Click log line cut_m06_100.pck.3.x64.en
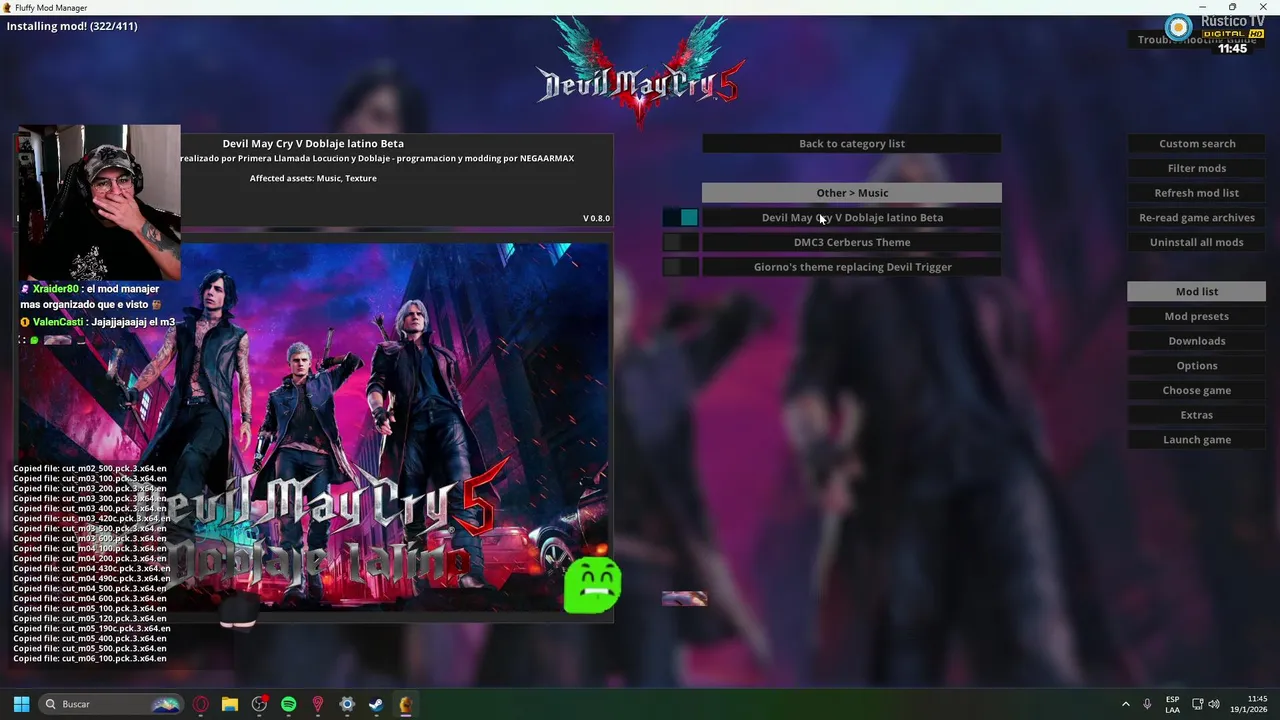Viewport: 1280px width, 720px height. [90, 658]
